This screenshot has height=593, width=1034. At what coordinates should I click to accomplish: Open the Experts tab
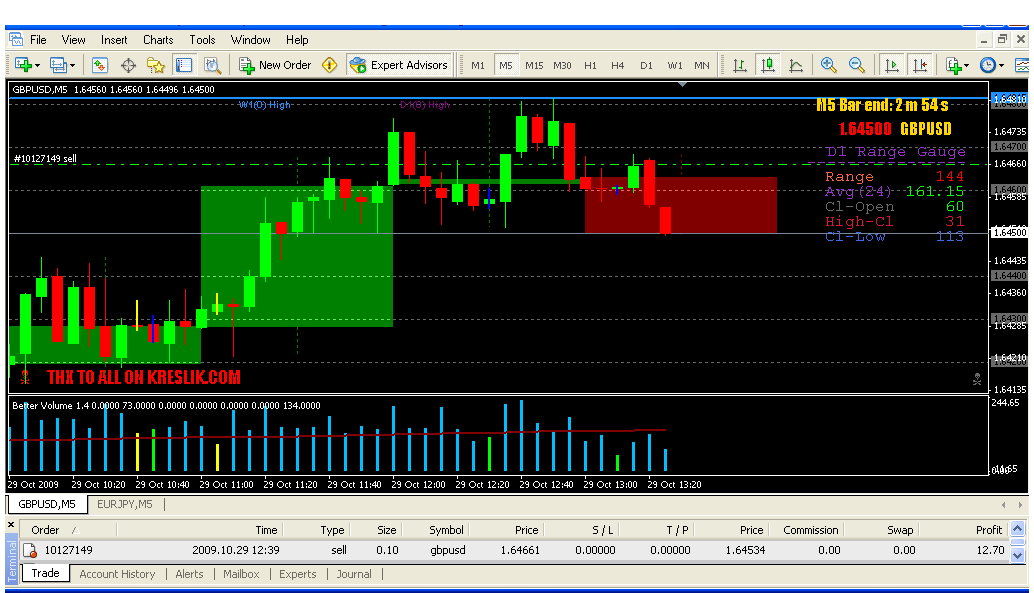[297, 574]
